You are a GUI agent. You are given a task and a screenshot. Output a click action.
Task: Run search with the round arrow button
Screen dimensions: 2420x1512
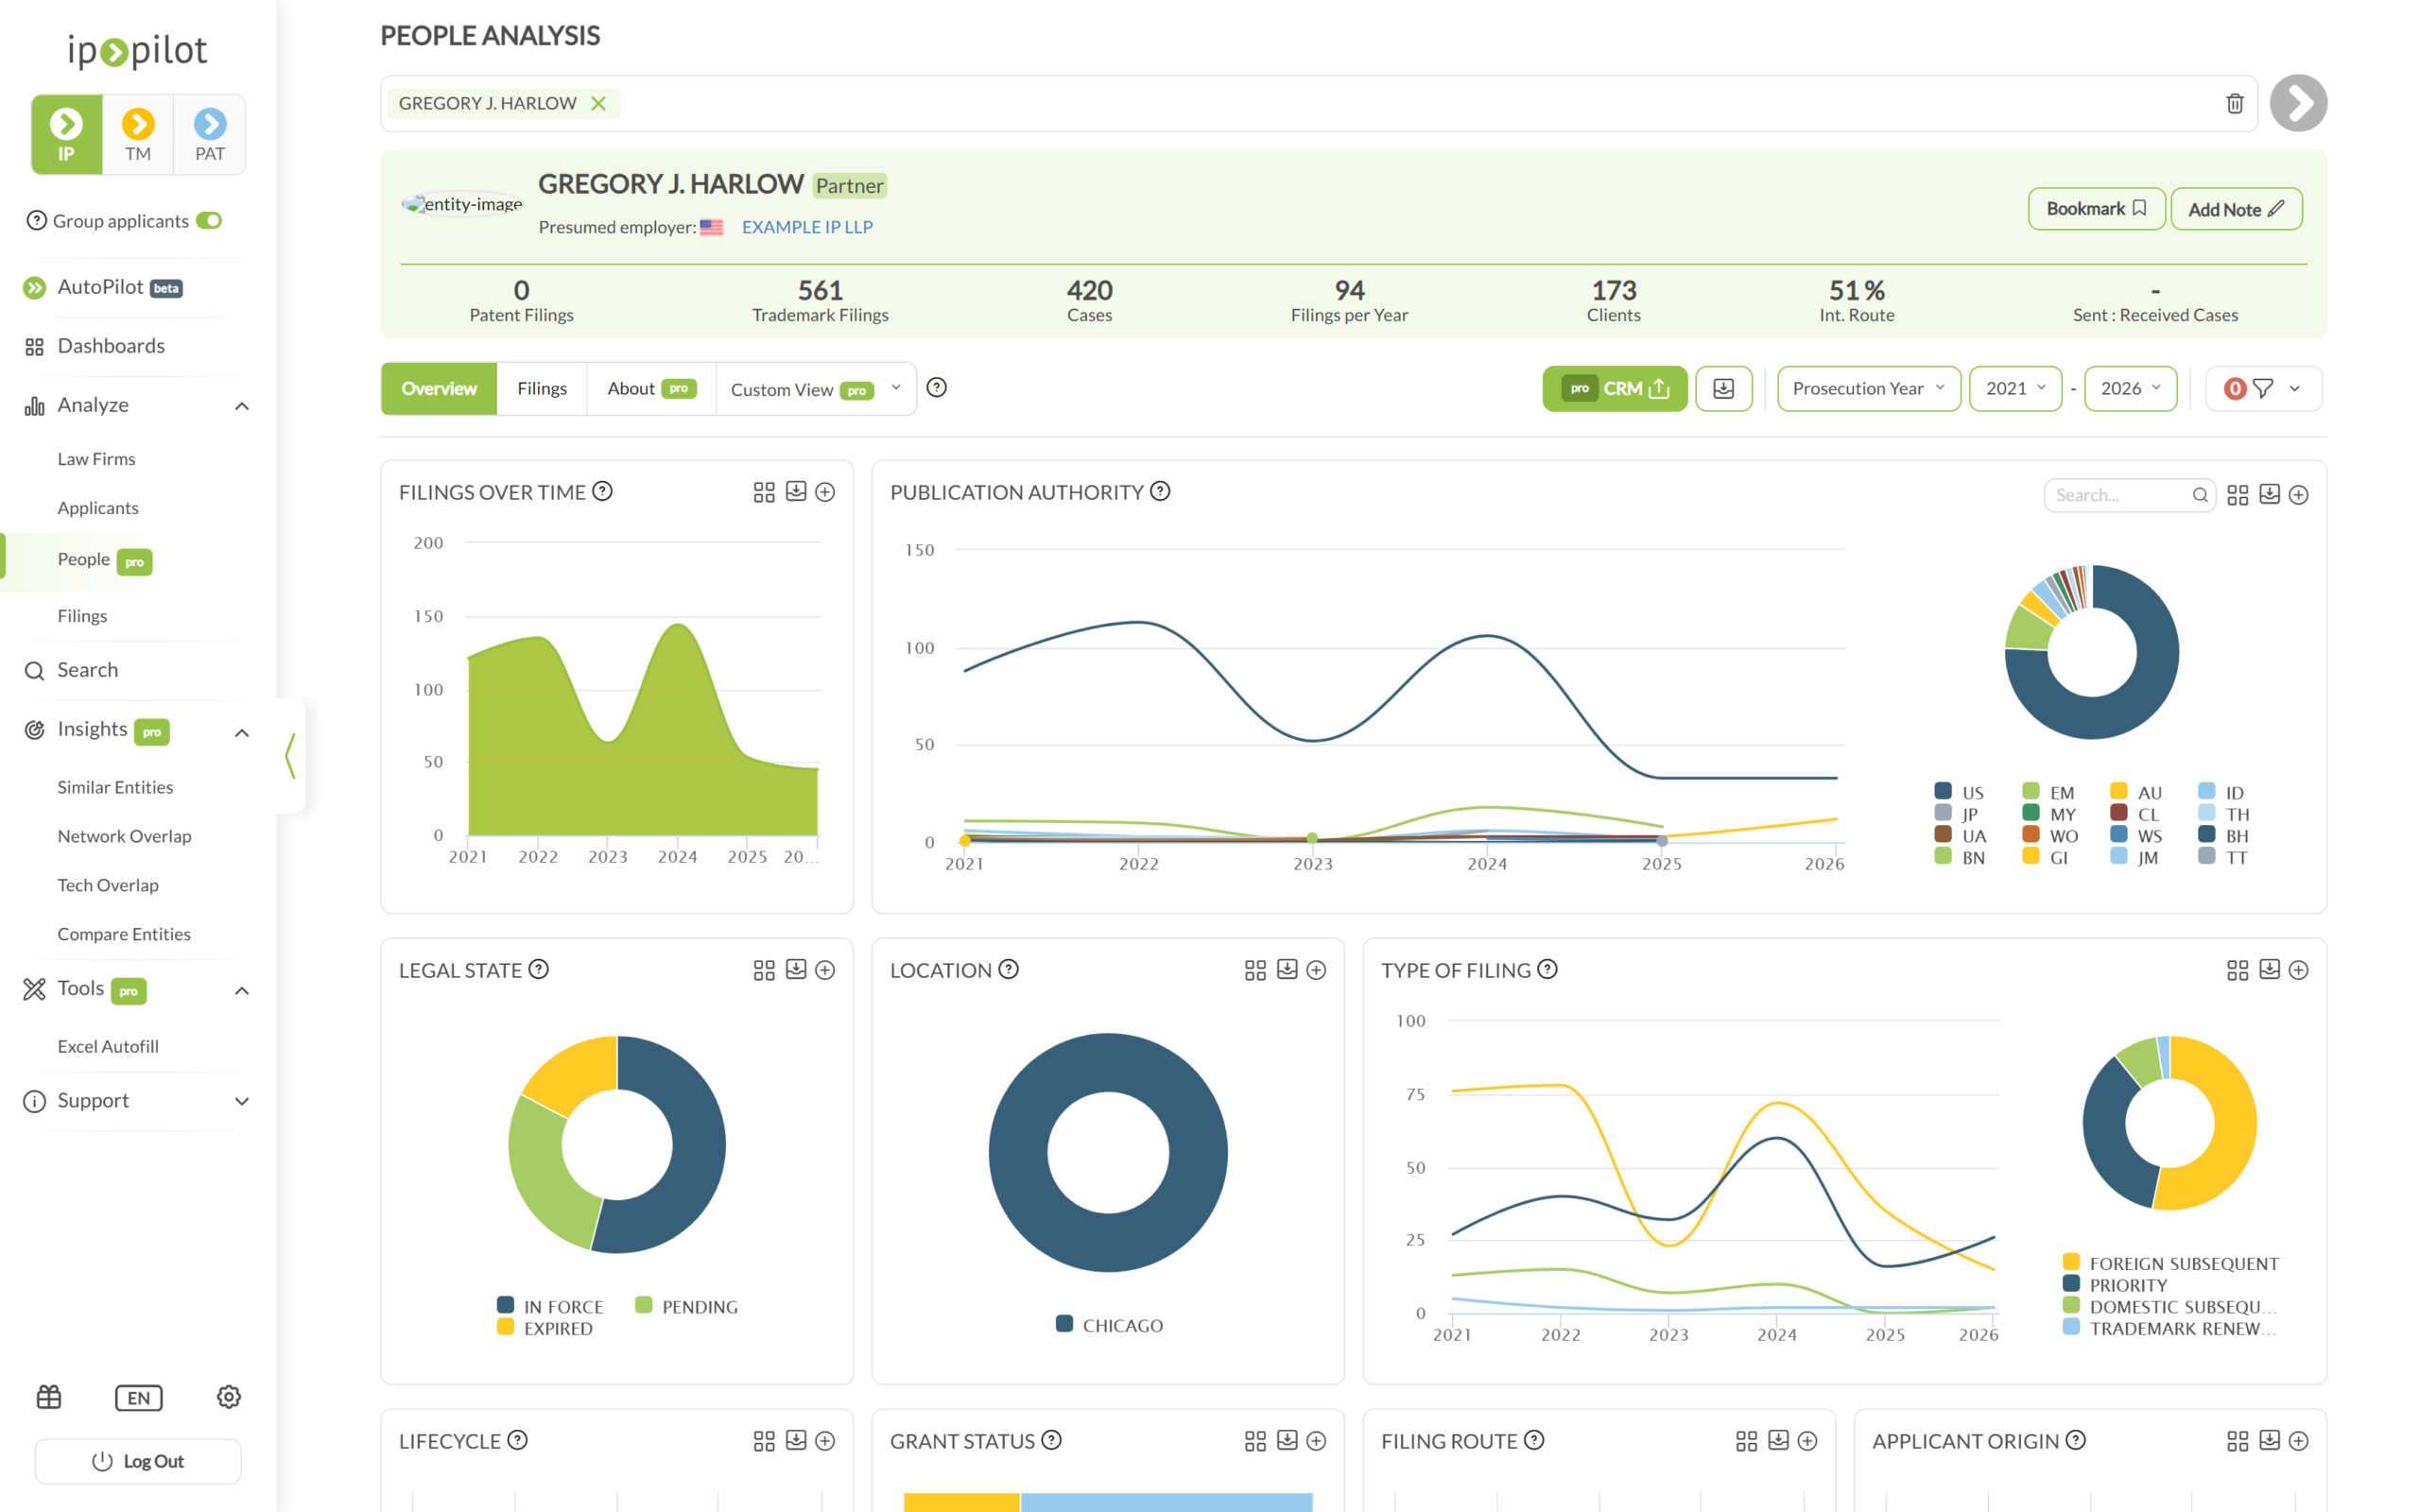[x=2298, y=103]
